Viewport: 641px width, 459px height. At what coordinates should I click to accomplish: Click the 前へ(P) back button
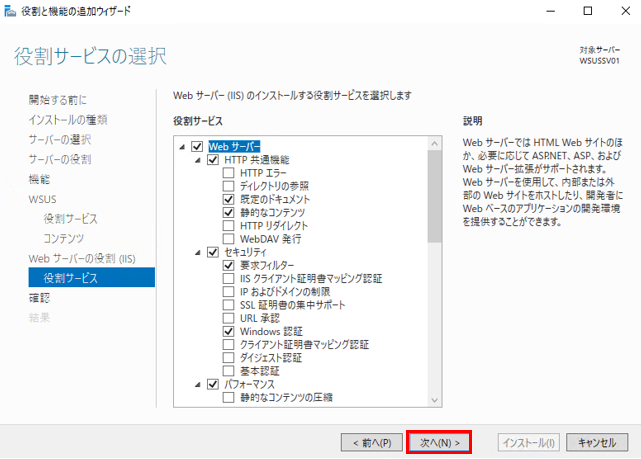(372, 441)
